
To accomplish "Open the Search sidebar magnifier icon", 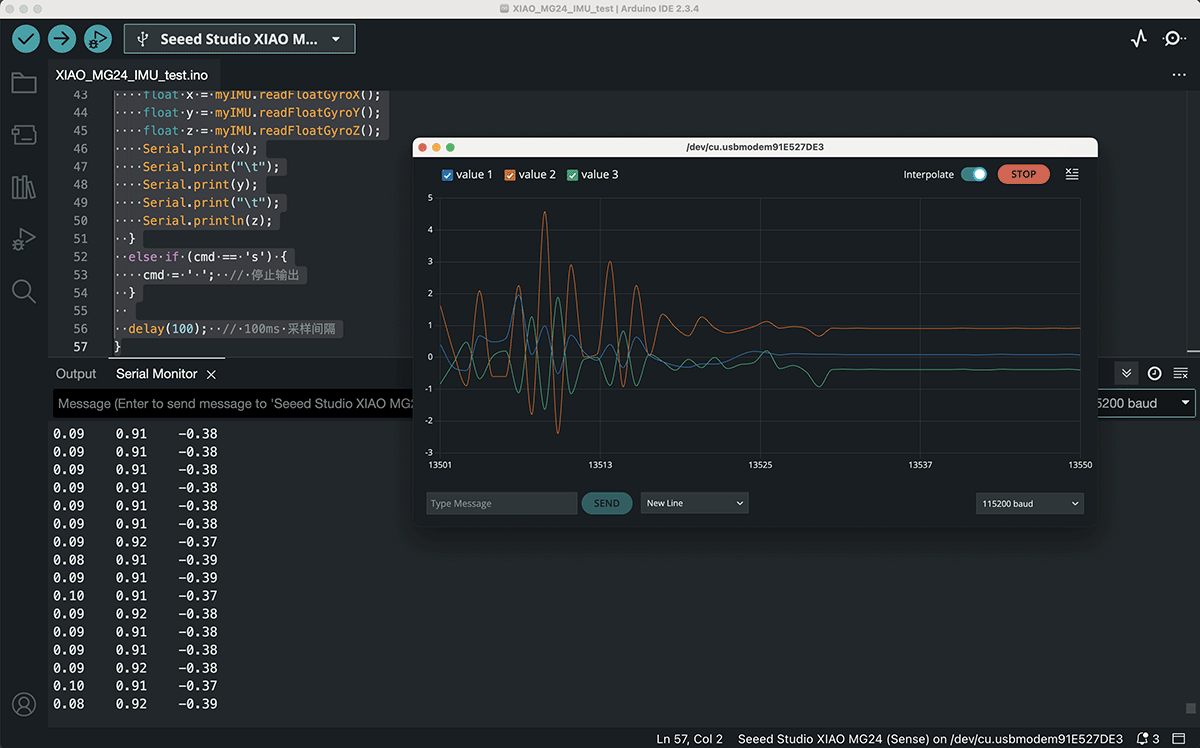I will [24, 291].
